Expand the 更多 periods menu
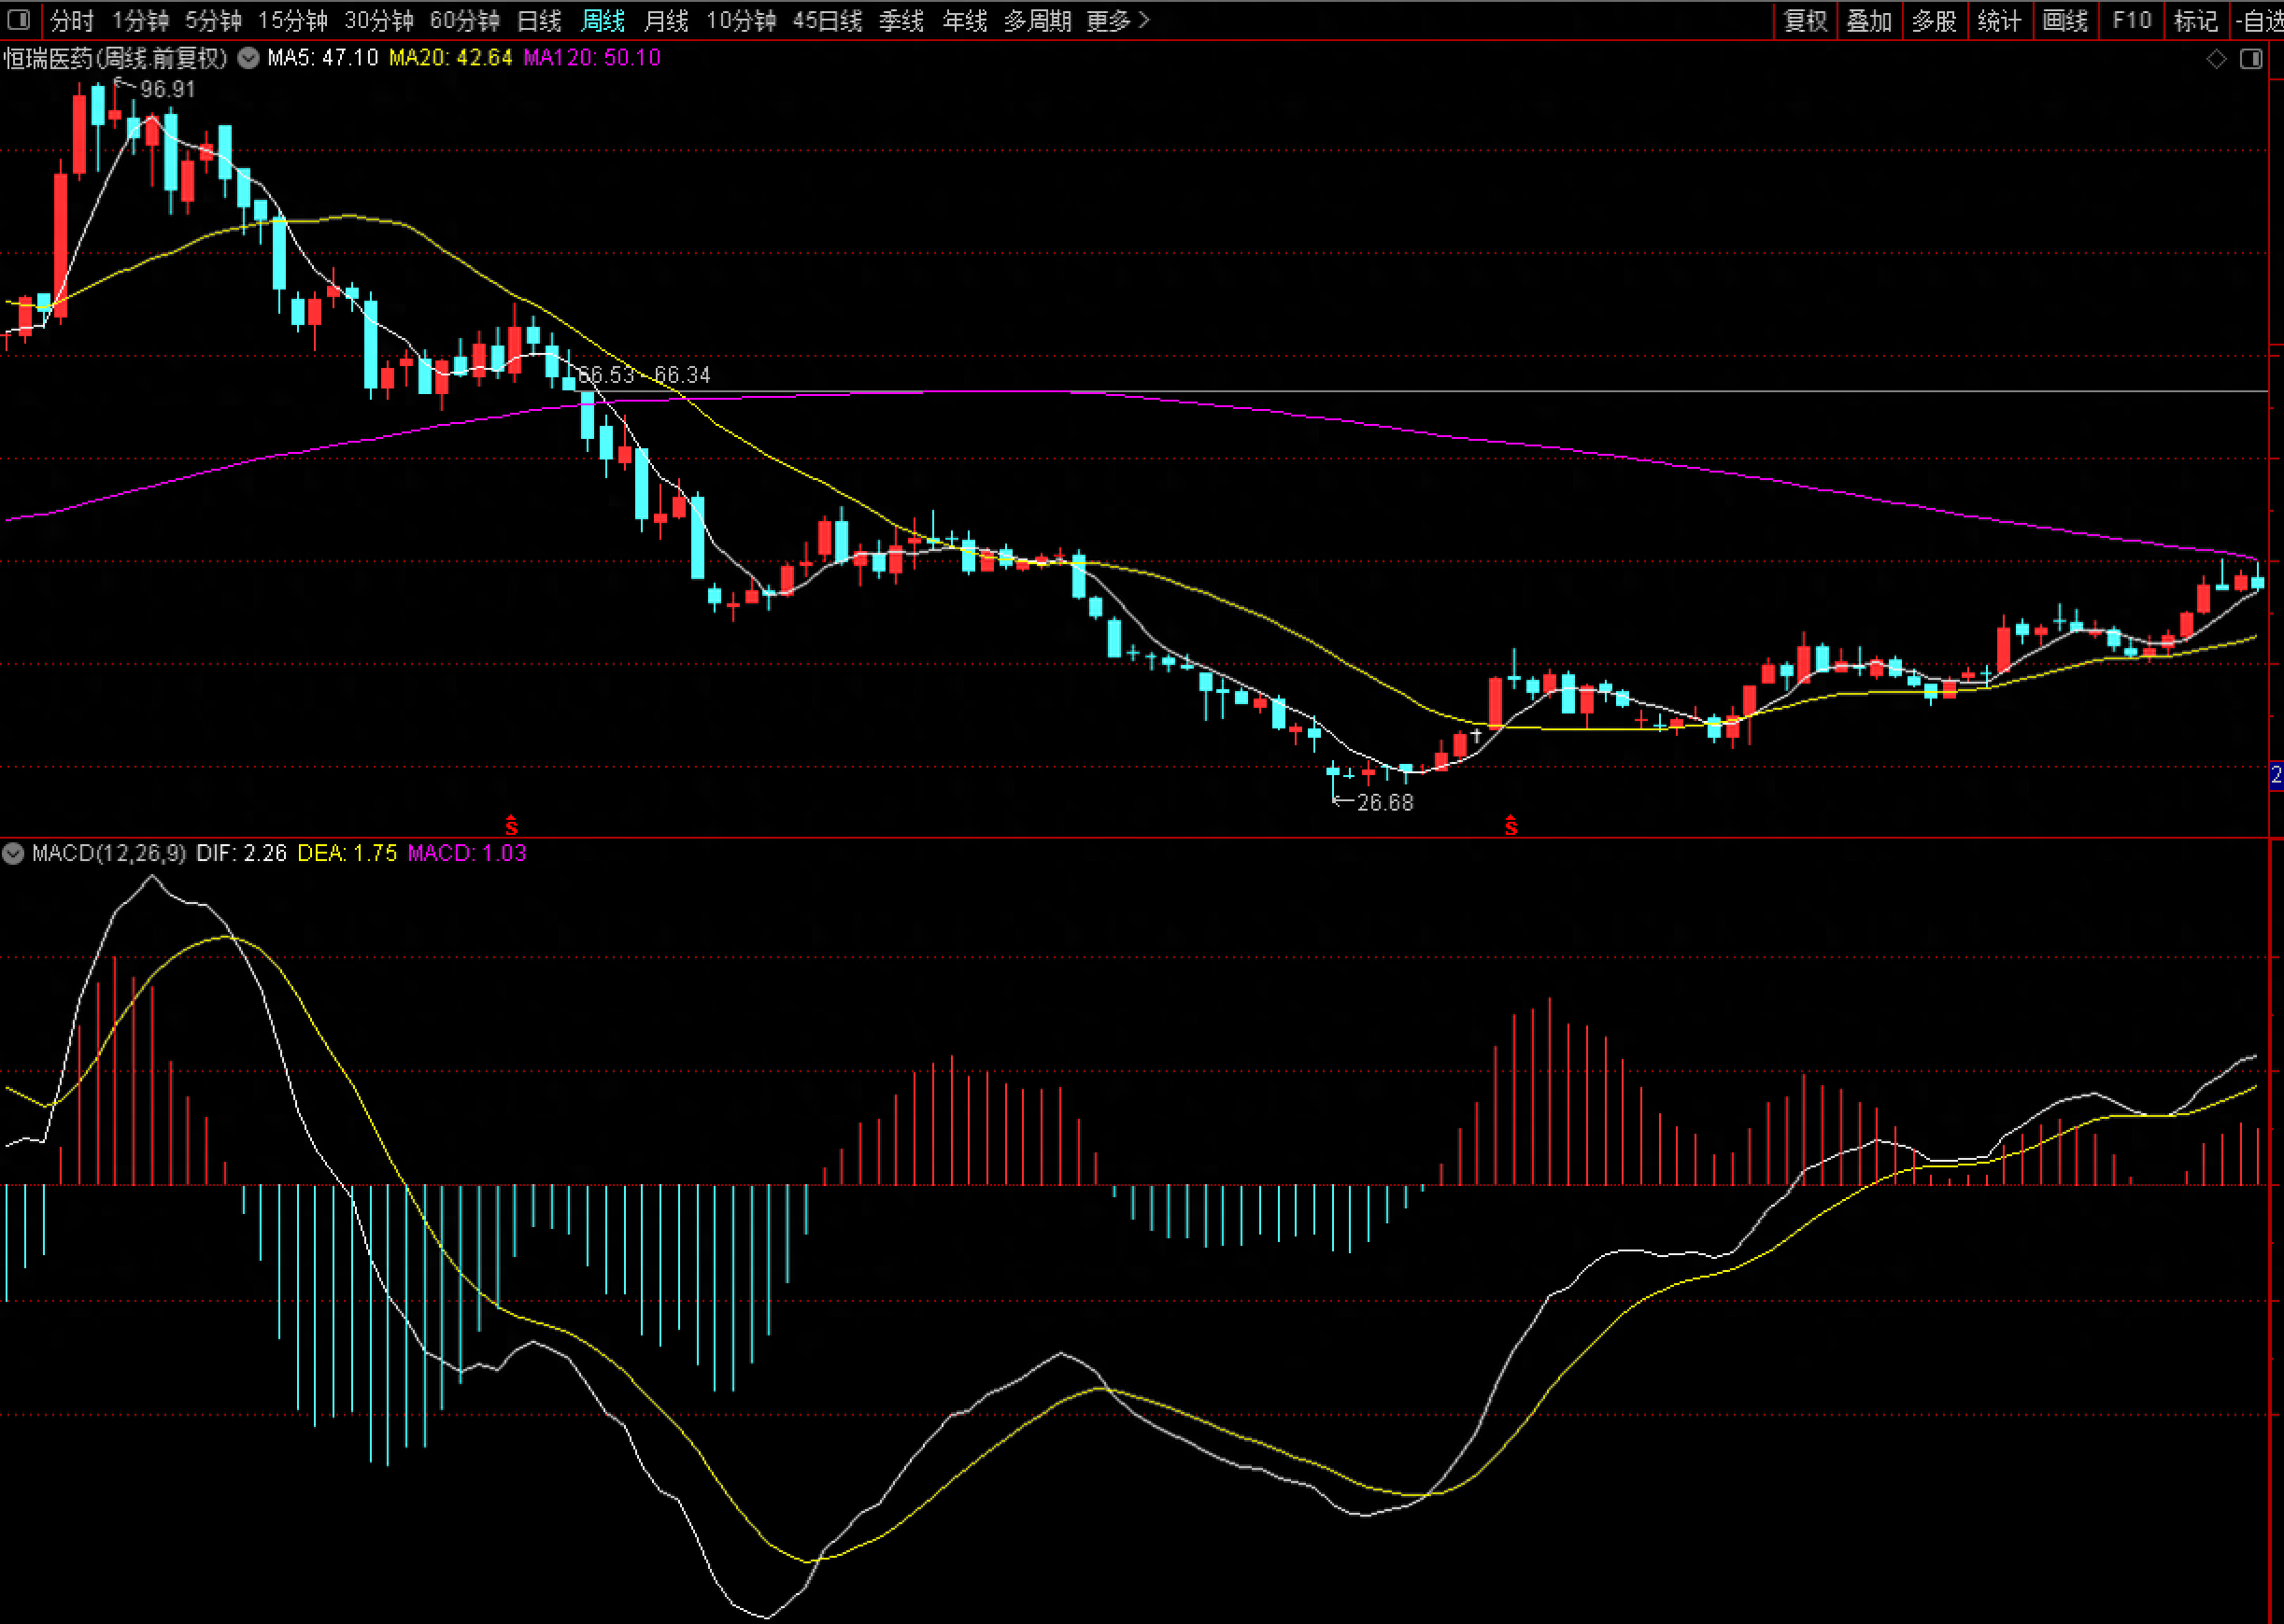This screenshot has height=1624, width=2284. pyautogui.click(x=1118, y=20)
